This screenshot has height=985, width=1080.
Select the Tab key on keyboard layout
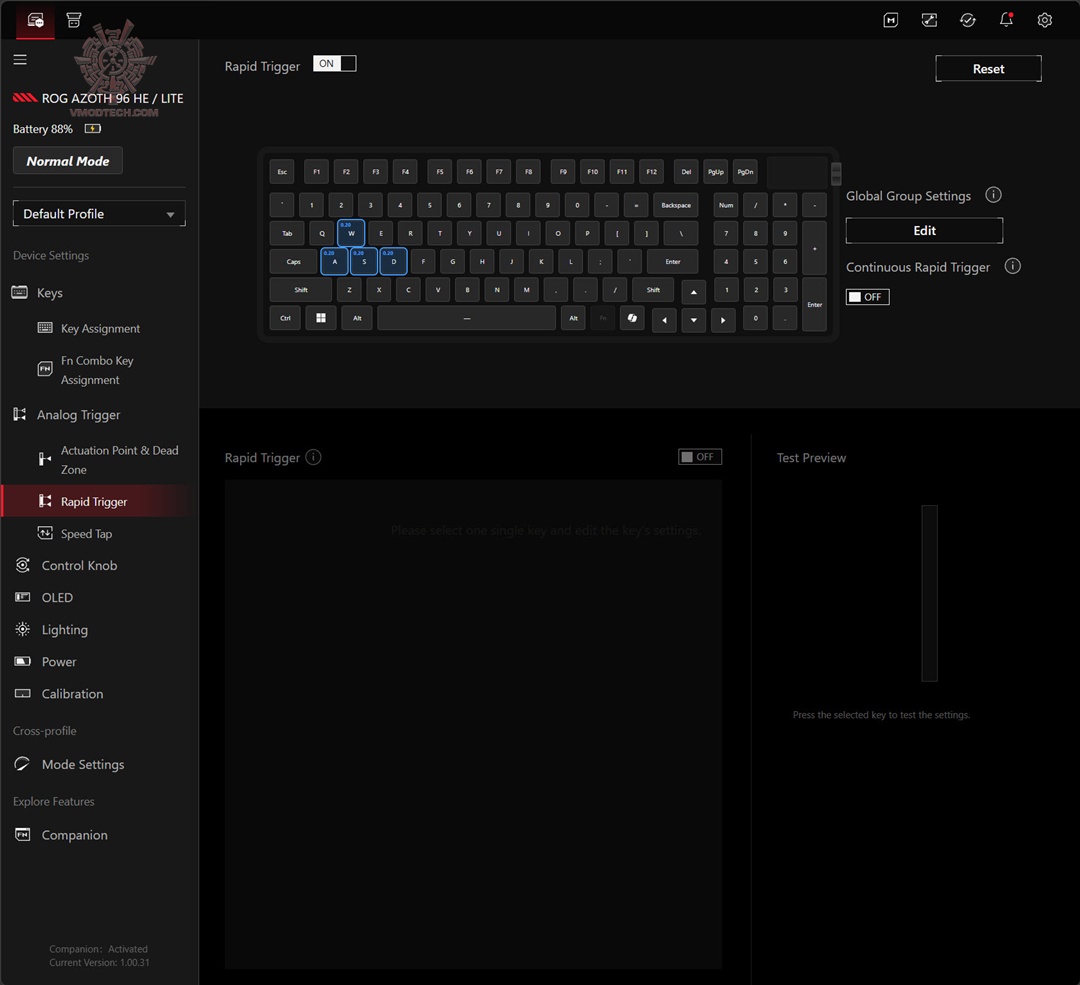pyautogui.click(x=287, y=234)
